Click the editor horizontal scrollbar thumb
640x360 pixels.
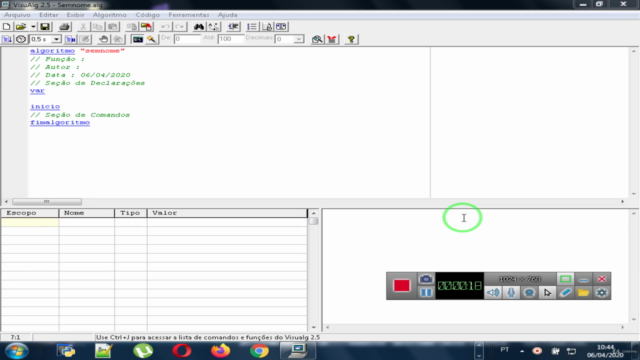coord(47,202)
